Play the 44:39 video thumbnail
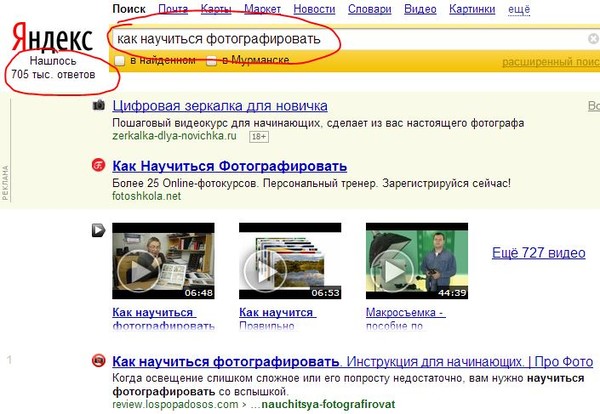Image resolution: width=600 pixels, height=414 pixels. [x=417, y=261]
